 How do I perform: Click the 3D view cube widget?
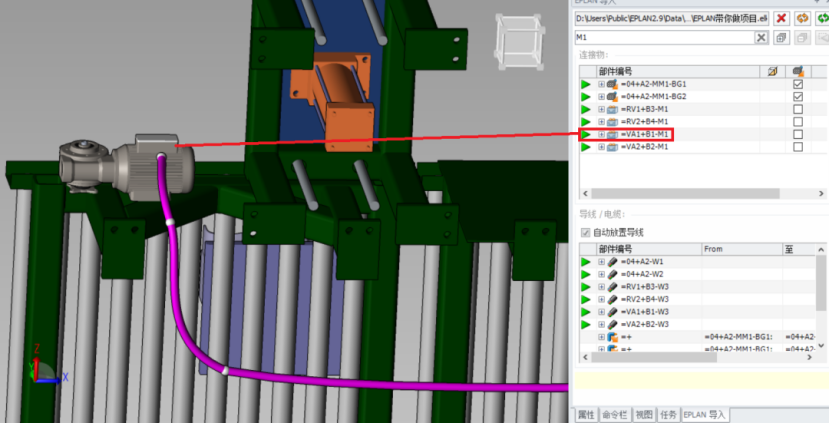coord(519,41)
